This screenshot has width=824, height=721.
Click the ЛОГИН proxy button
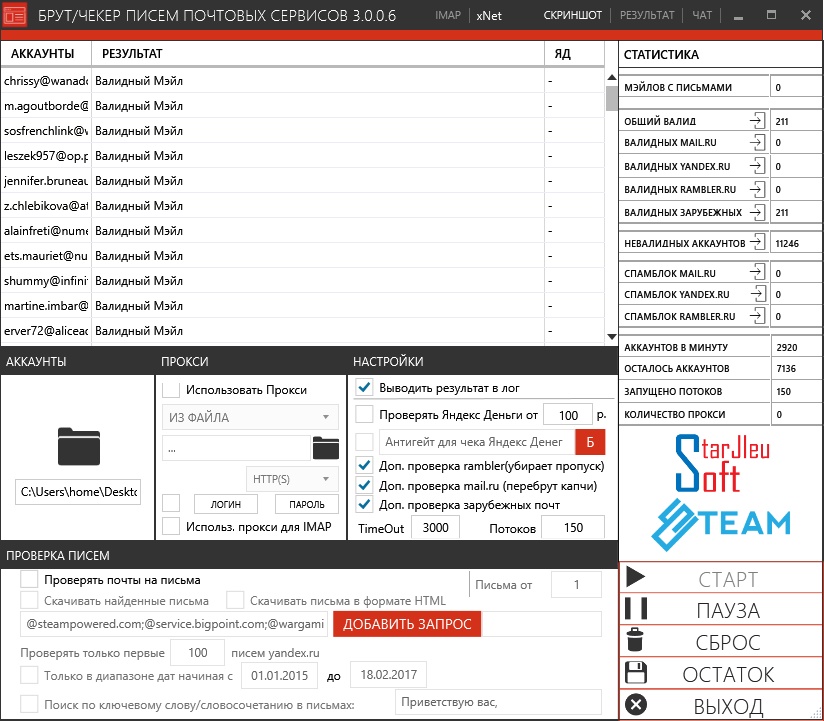point(225,504)
